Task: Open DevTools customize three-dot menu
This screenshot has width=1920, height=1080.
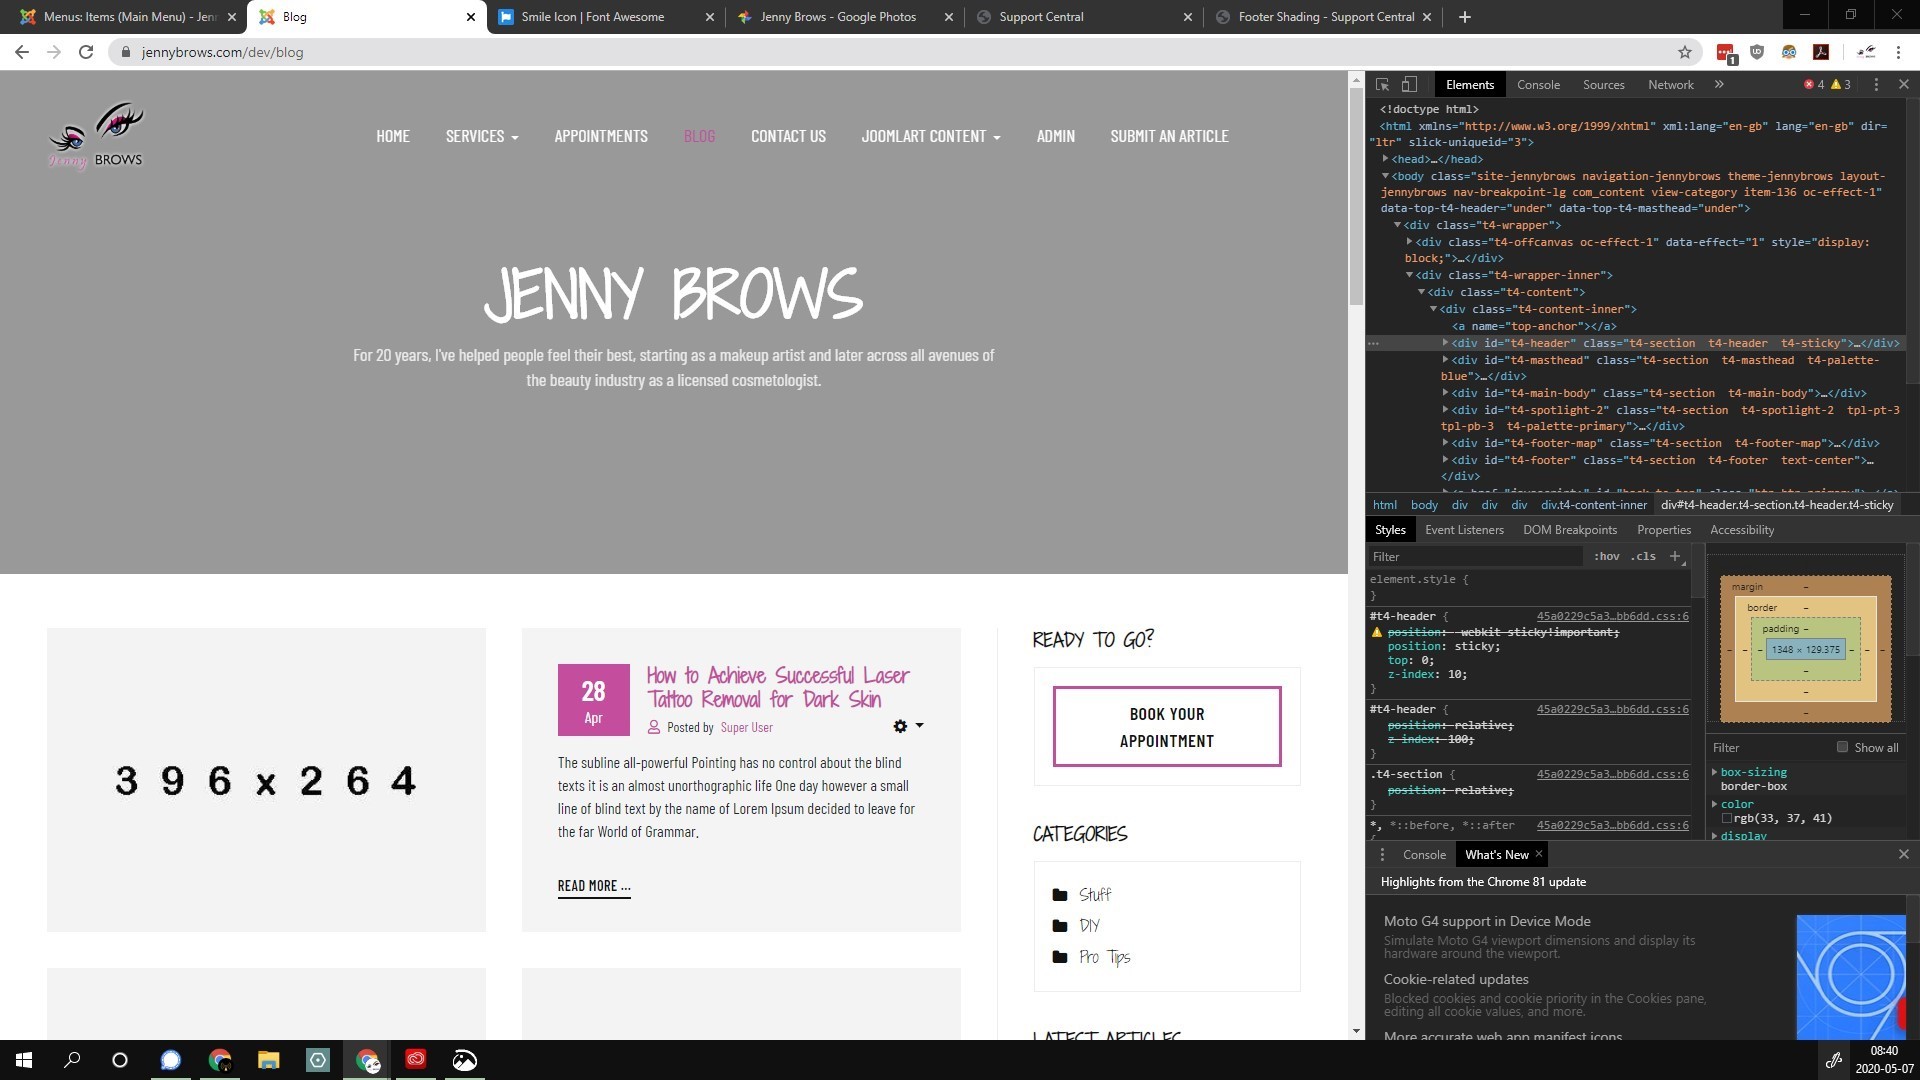Action: pos(1876,85)
